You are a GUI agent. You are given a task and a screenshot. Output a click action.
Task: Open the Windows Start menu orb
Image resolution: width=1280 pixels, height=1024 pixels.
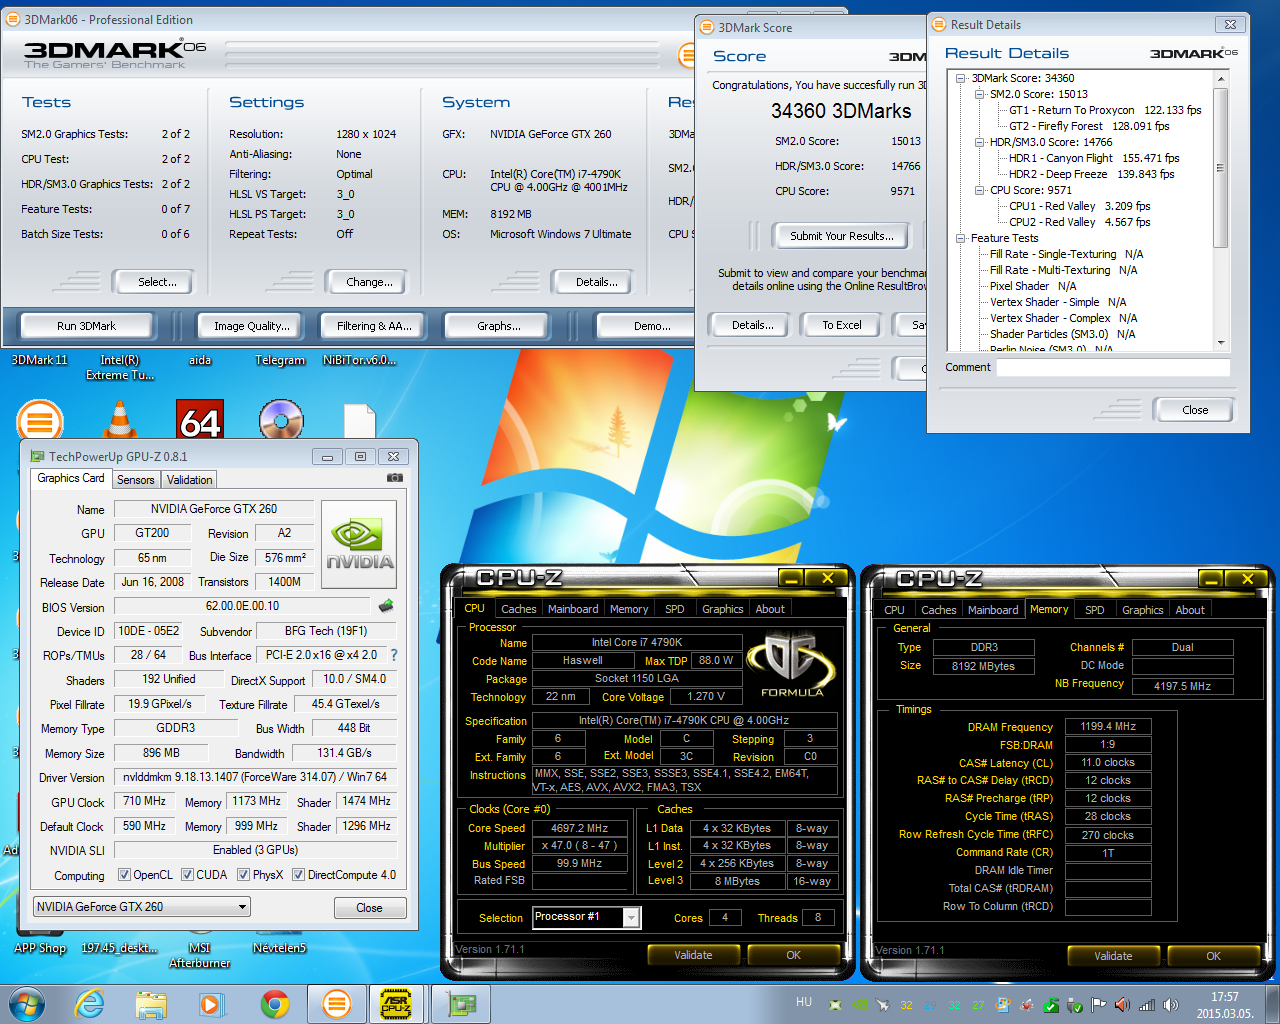(x=26, y=1004)
